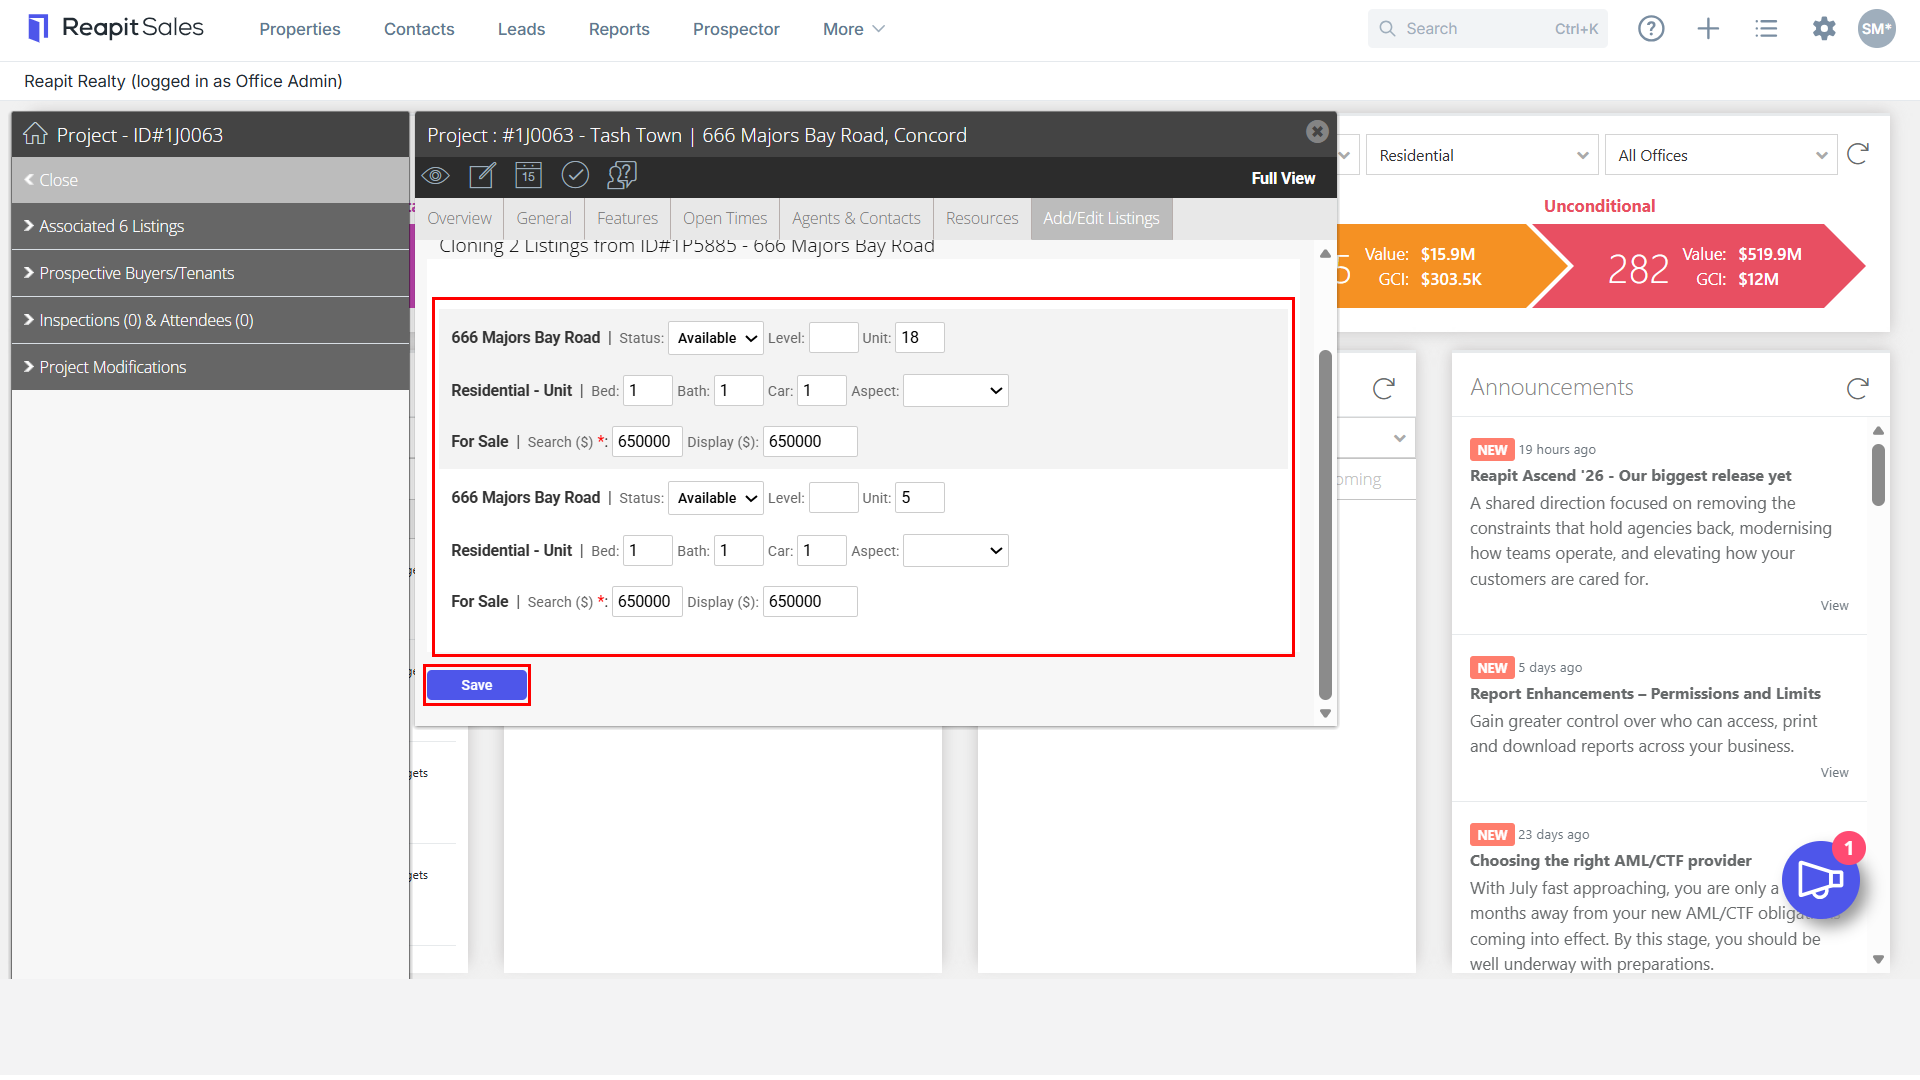The height and width of the screenshot is (1080, 1920).
Task: Open the edit pencil icon in project toolbar
Action: click(482, 176)
